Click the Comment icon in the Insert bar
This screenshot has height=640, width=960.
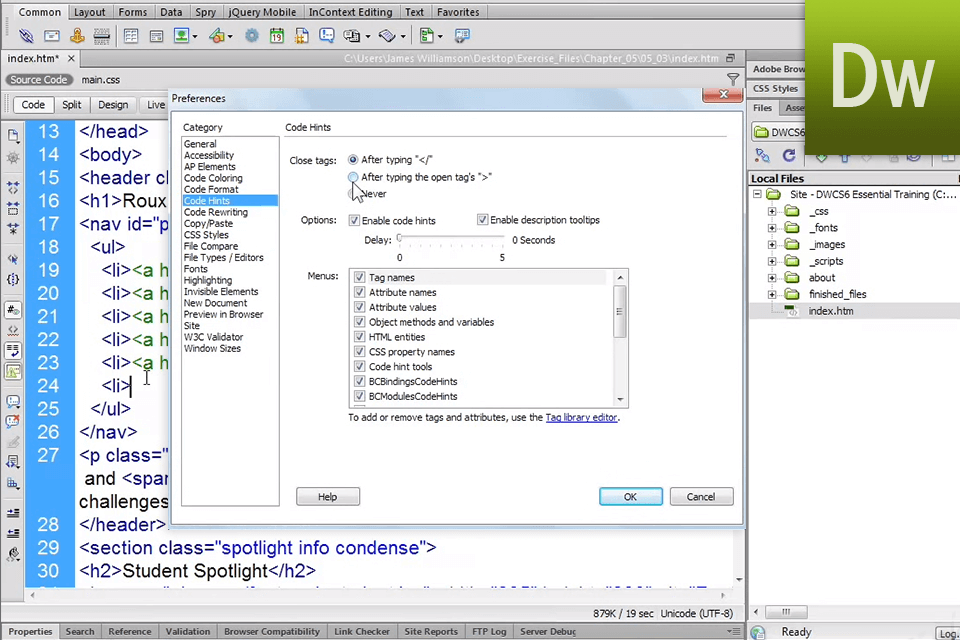click(x=327, y=35)
